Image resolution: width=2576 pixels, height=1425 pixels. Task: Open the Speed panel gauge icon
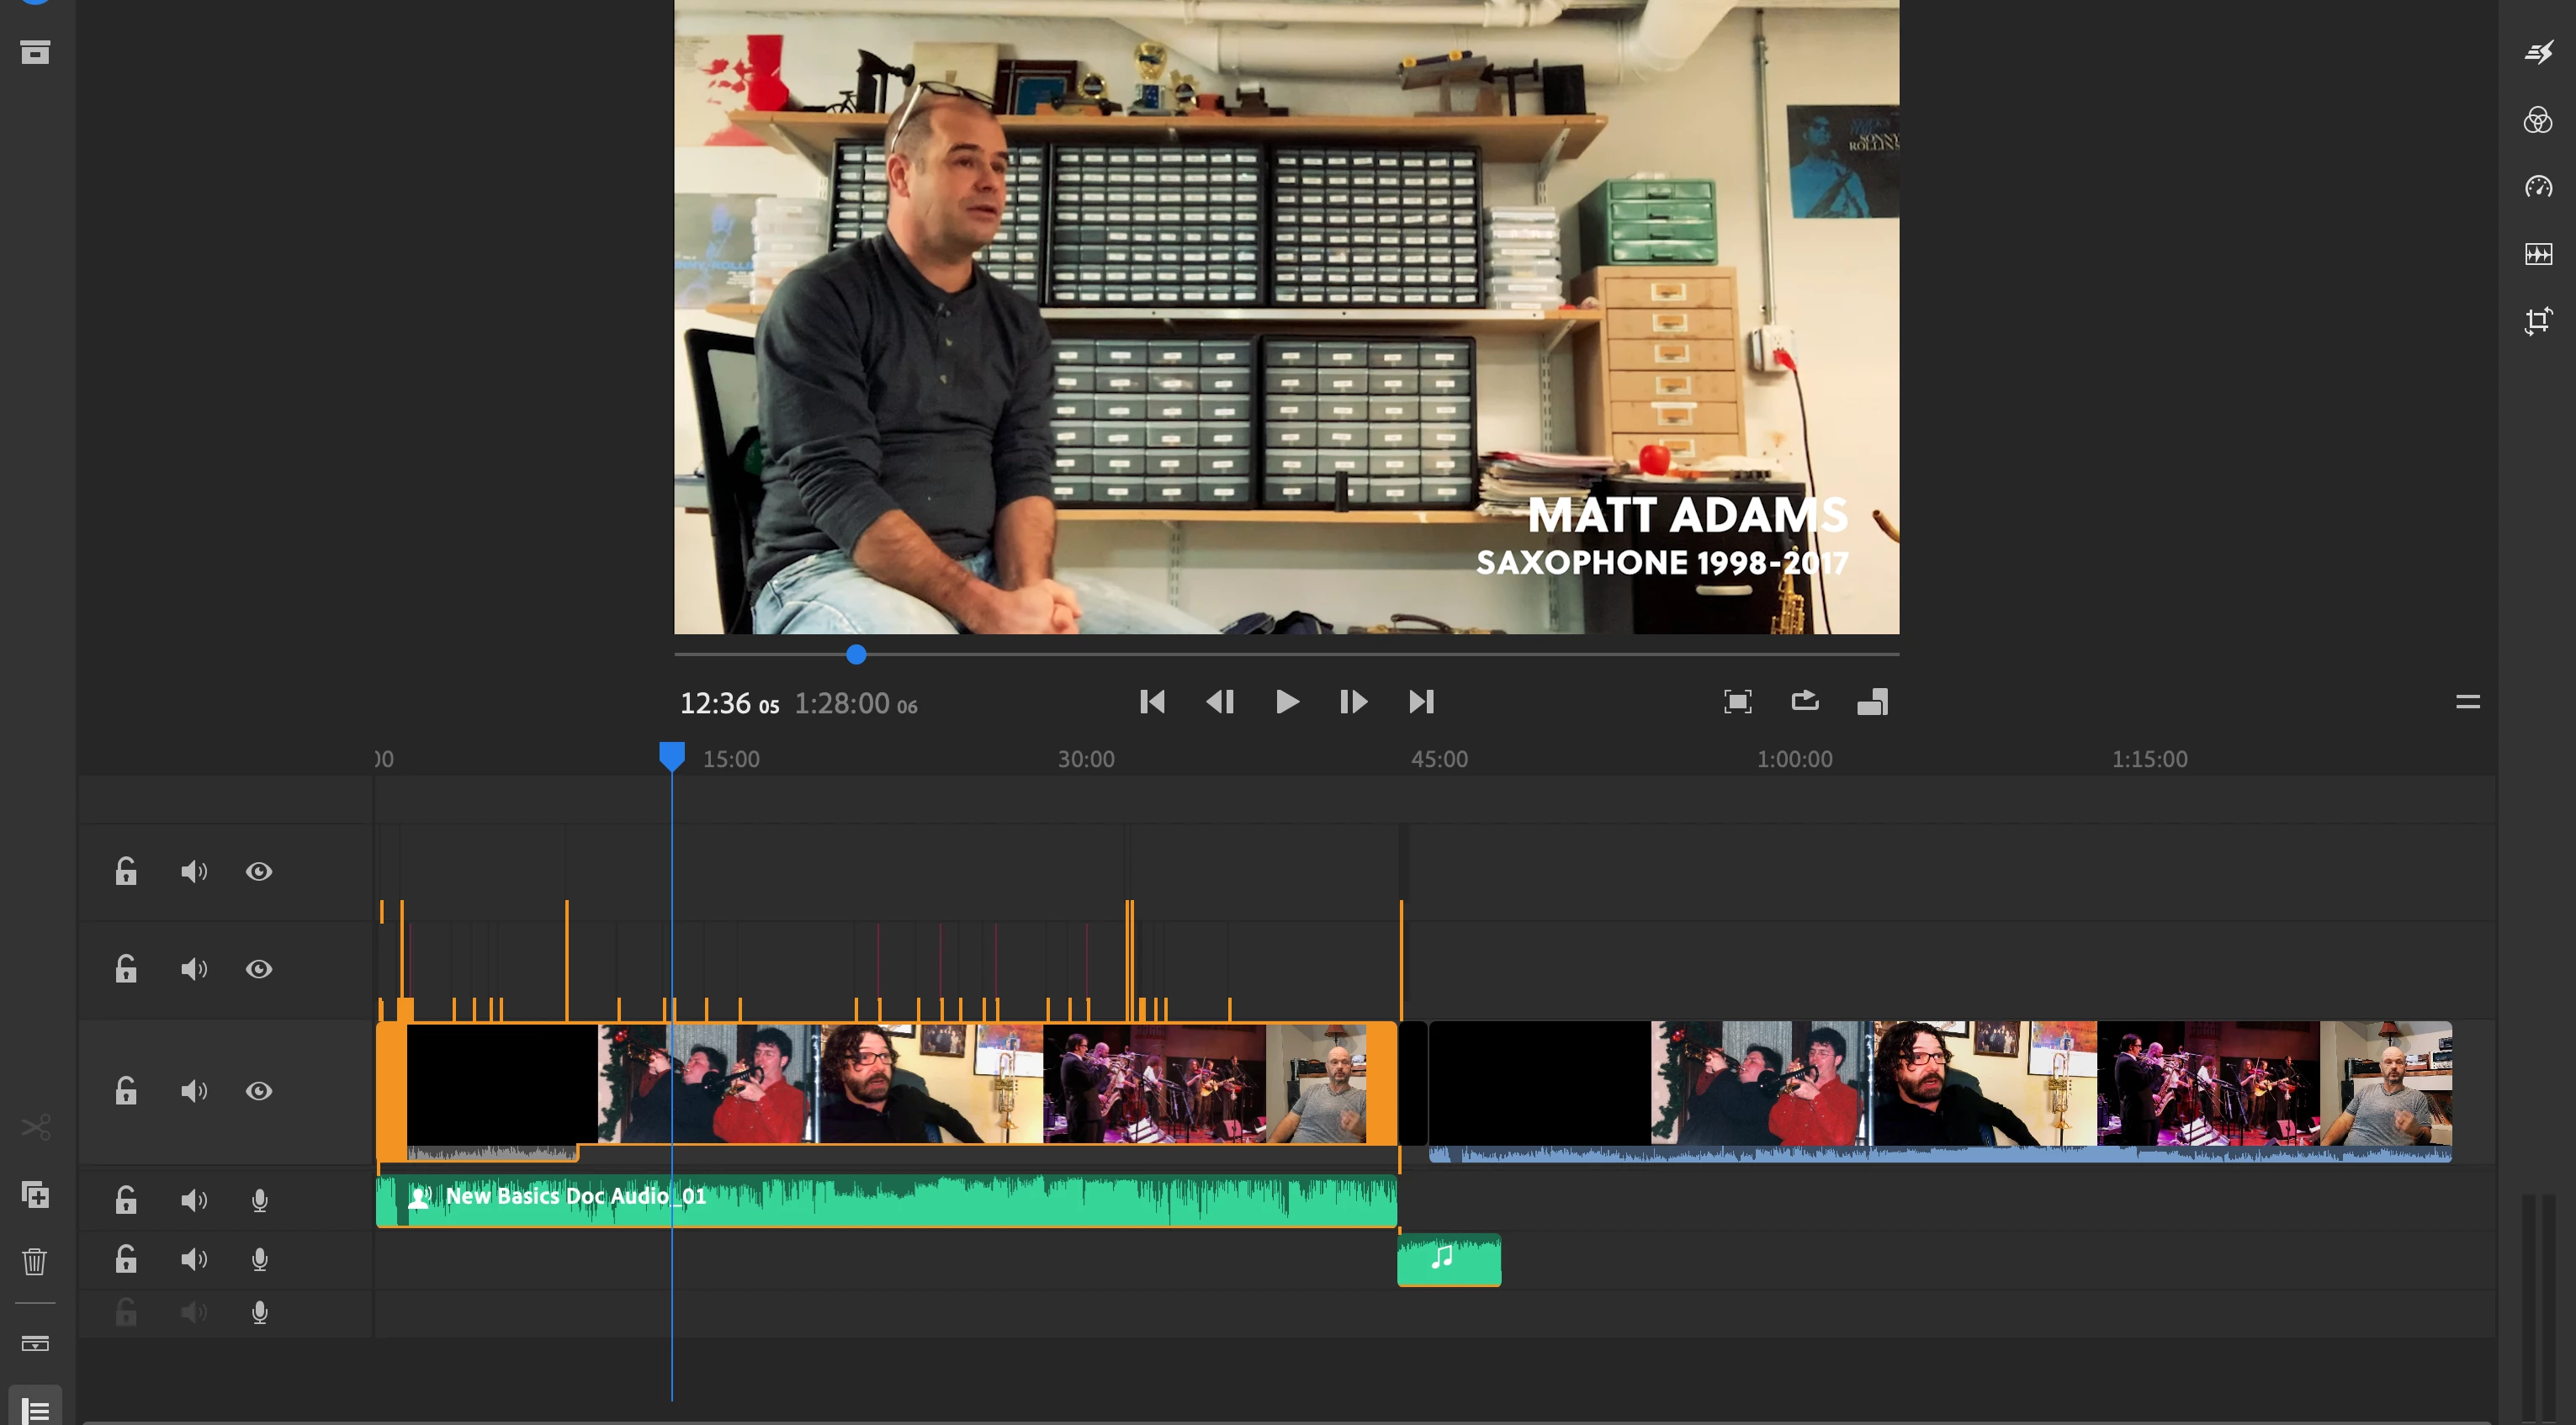point(2537,187)
